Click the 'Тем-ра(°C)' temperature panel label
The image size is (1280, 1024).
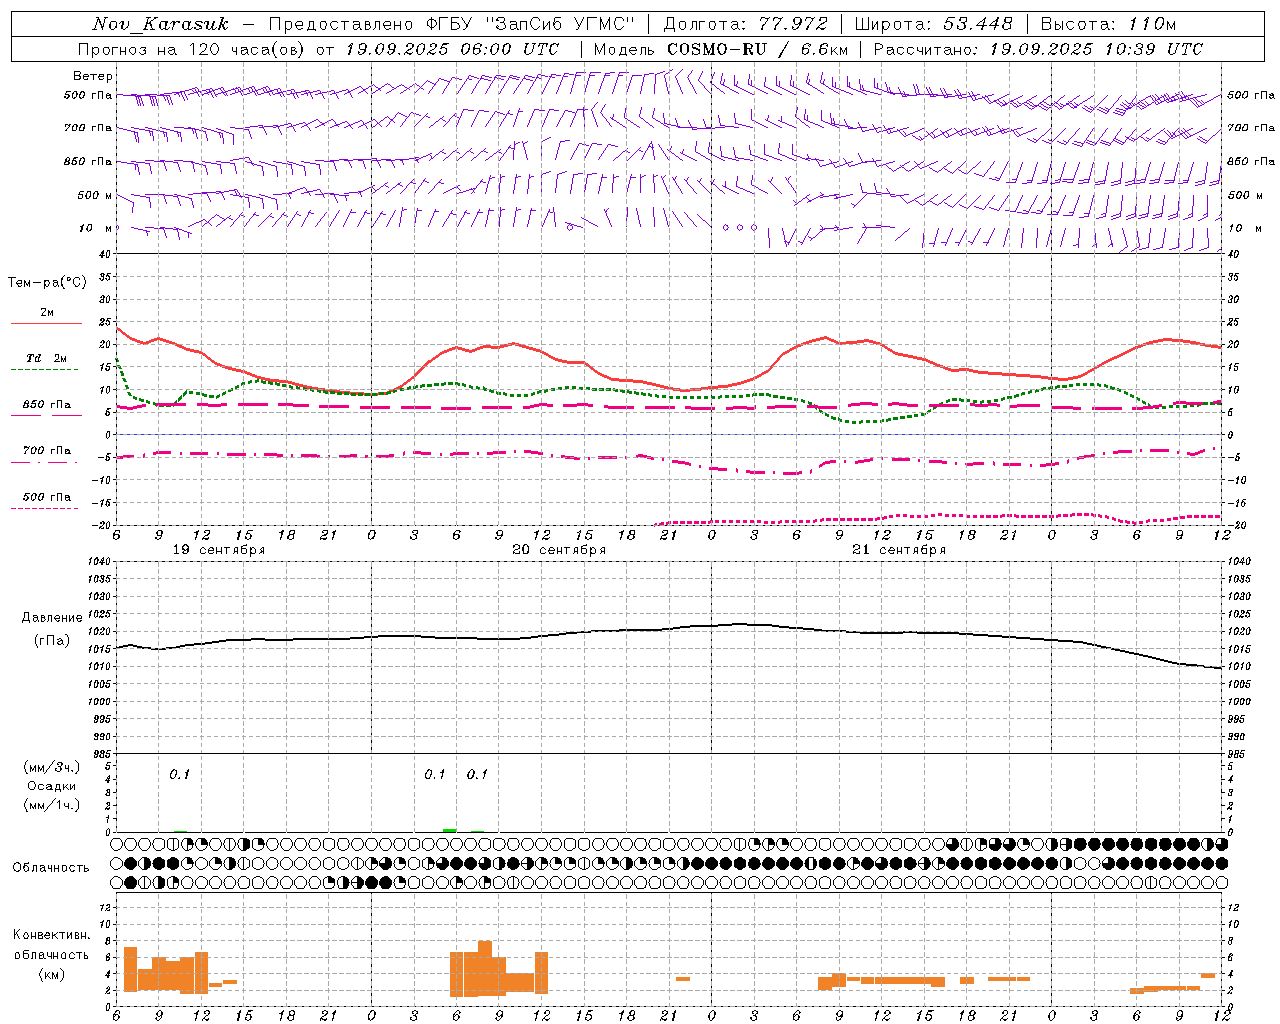click(47, 283)
